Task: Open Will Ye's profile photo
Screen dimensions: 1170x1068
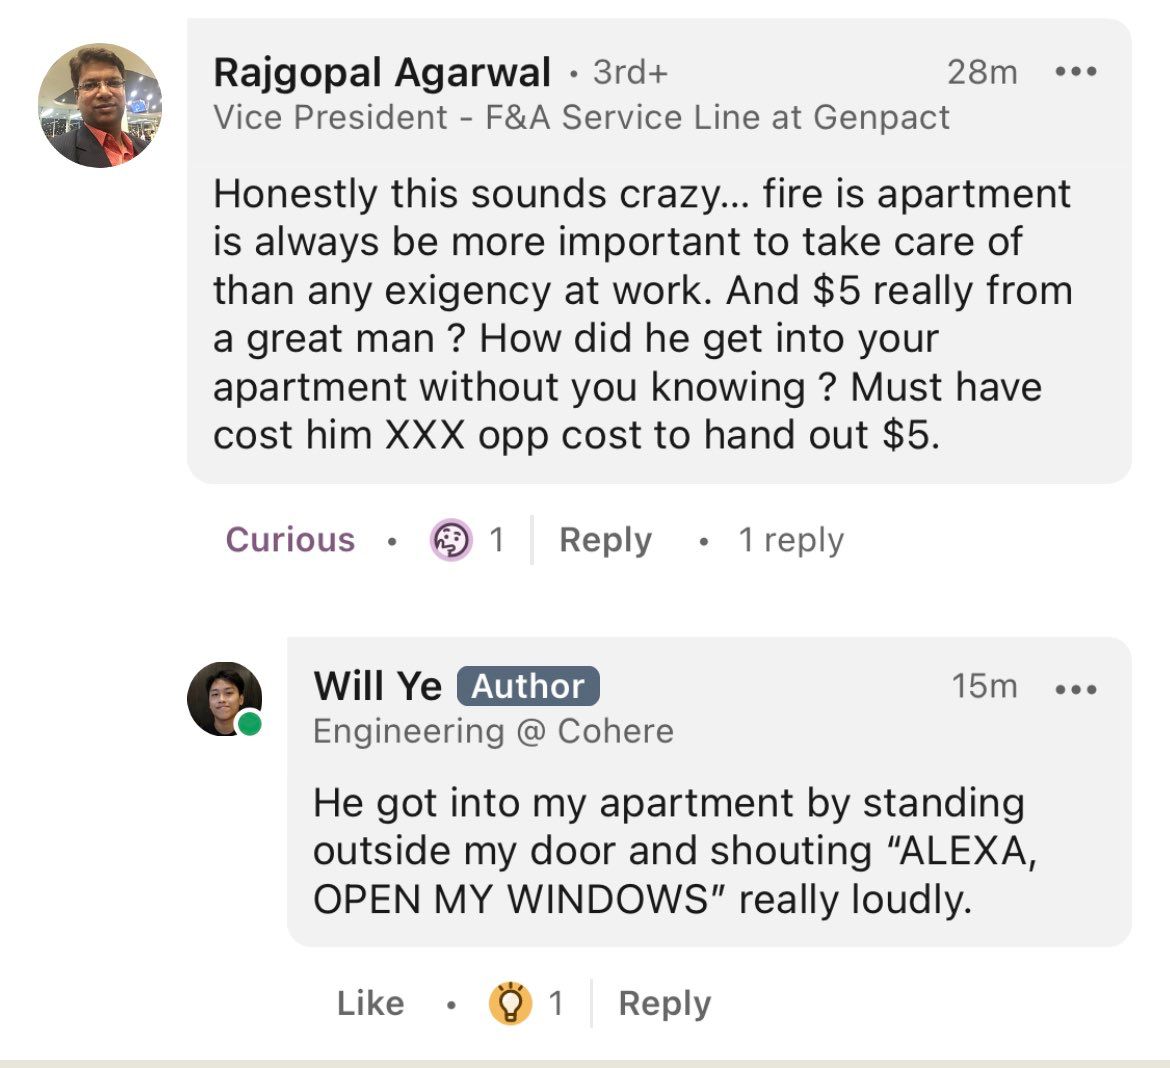Action: click(x=225, y=699)
